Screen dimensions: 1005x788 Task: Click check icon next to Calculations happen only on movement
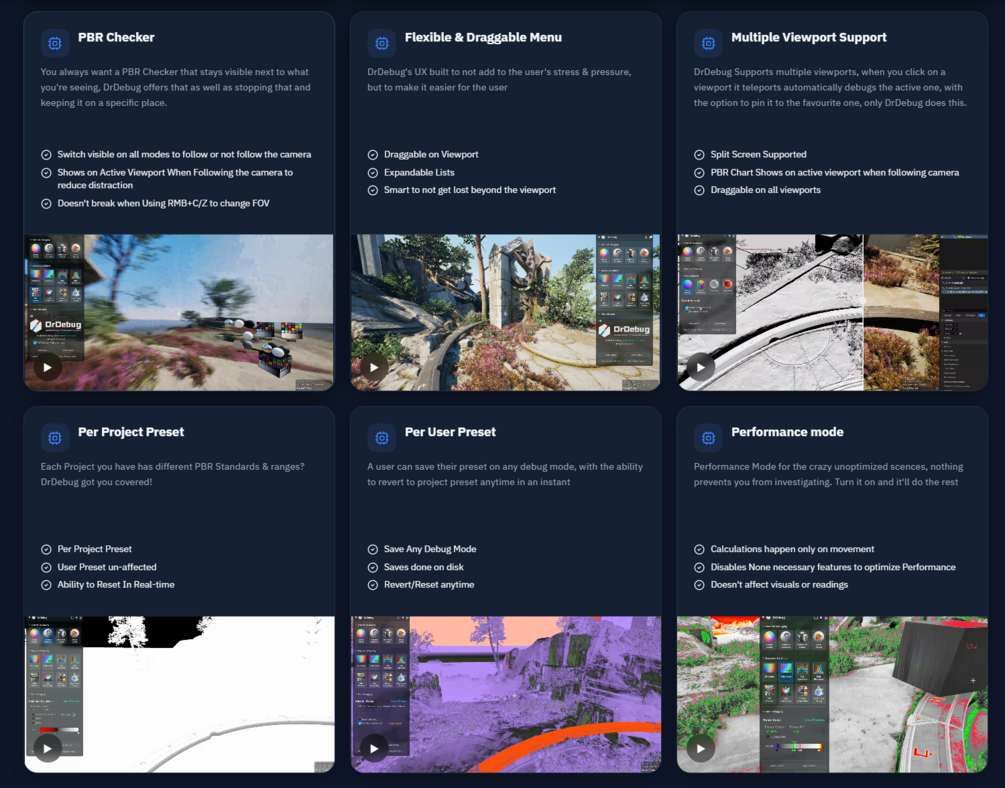pyautogui.click(x=699, y=549)
